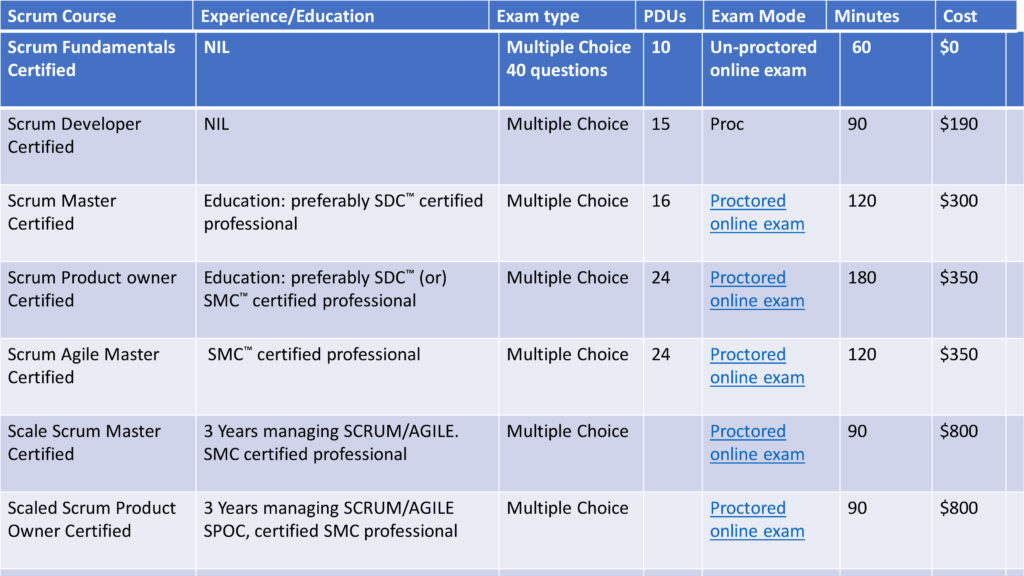Open Proctored online exam link for Scrum Product owner
The height and width of the screenshot is (576, 1024).
click(x=757, y=289)
